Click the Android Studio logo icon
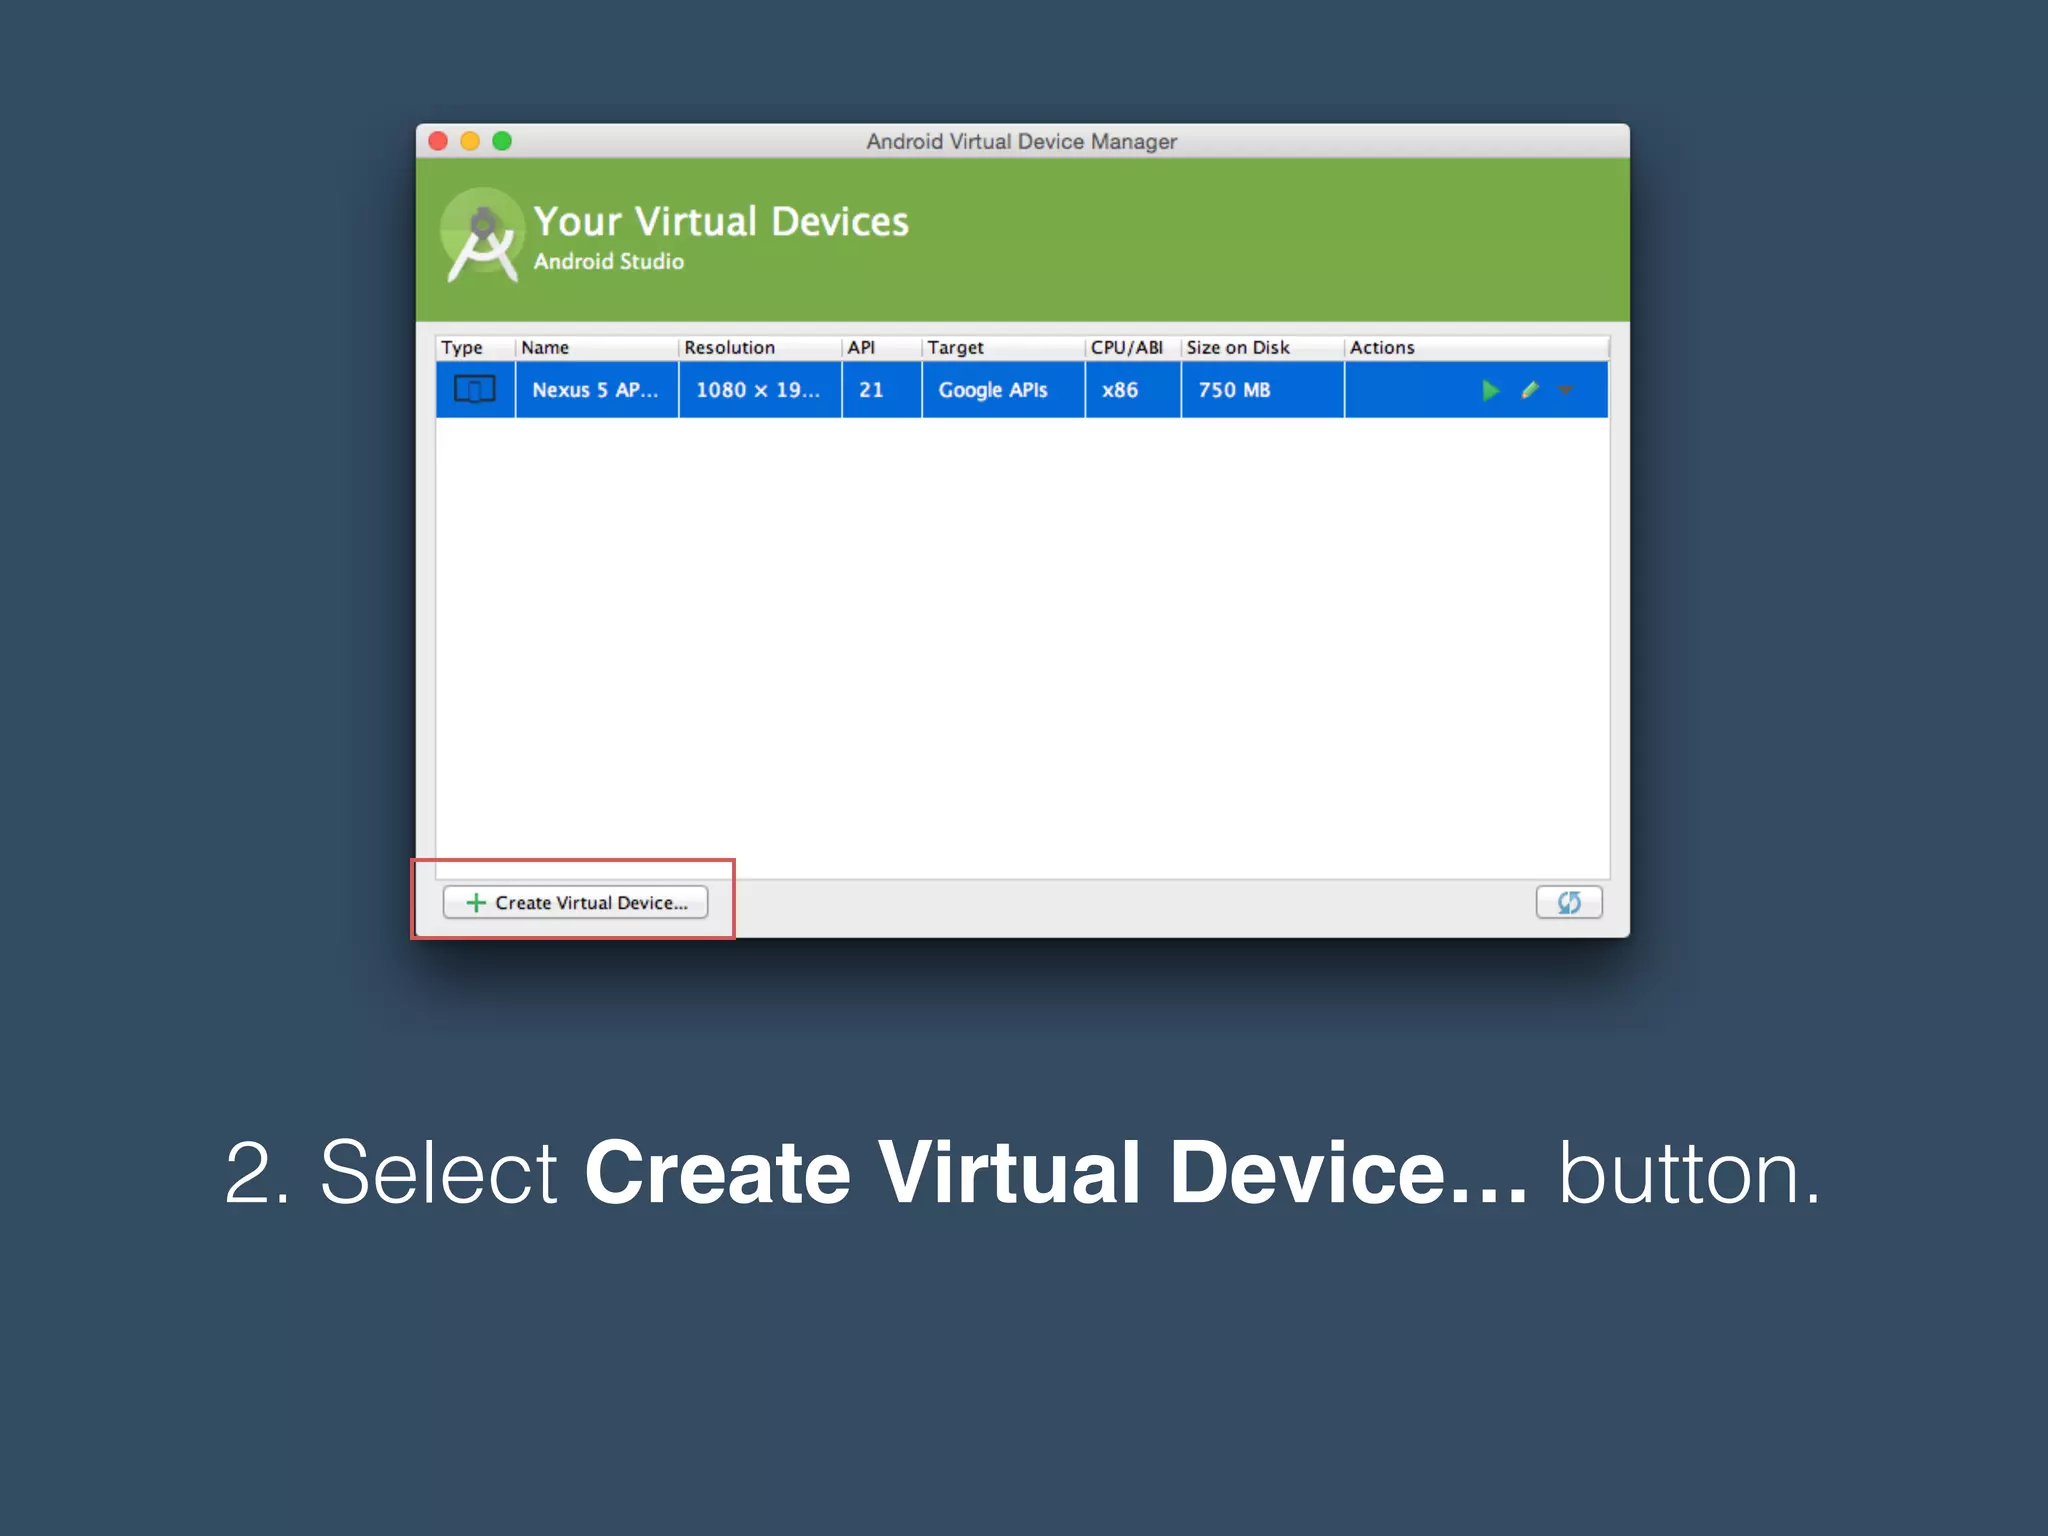Viewport: 2048px width, 1536px height. coord(482,236)
